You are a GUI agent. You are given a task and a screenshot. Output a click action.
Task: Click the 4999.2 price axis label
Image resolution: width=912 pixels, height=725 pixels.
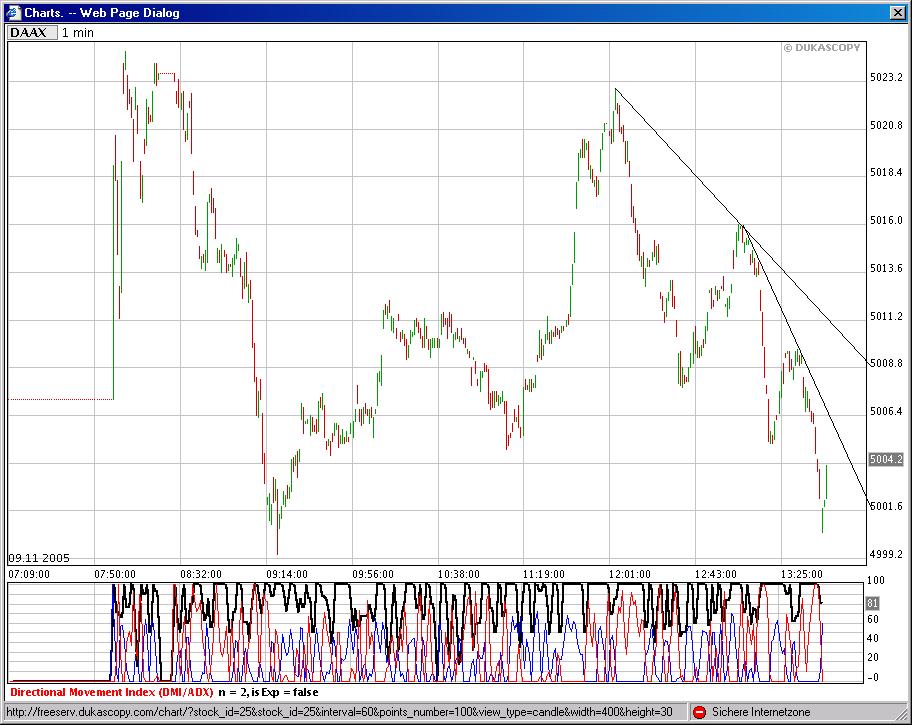pyautogui.click(x=886, y=555)
